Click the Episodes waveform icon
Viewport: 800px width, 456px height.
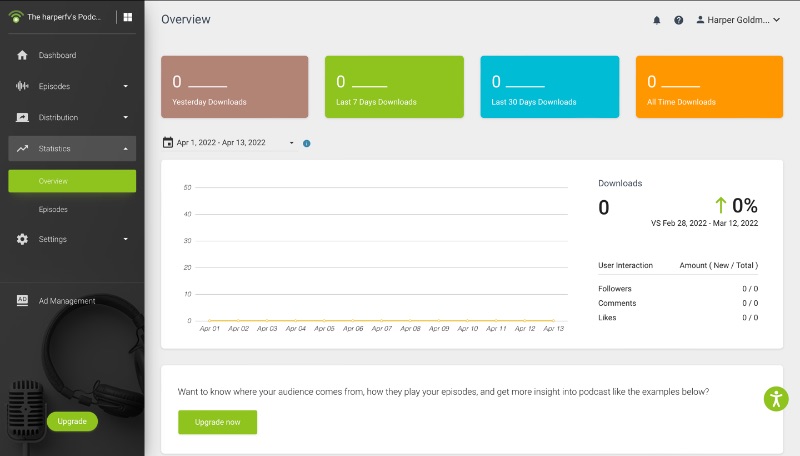(x=22, y=86)
